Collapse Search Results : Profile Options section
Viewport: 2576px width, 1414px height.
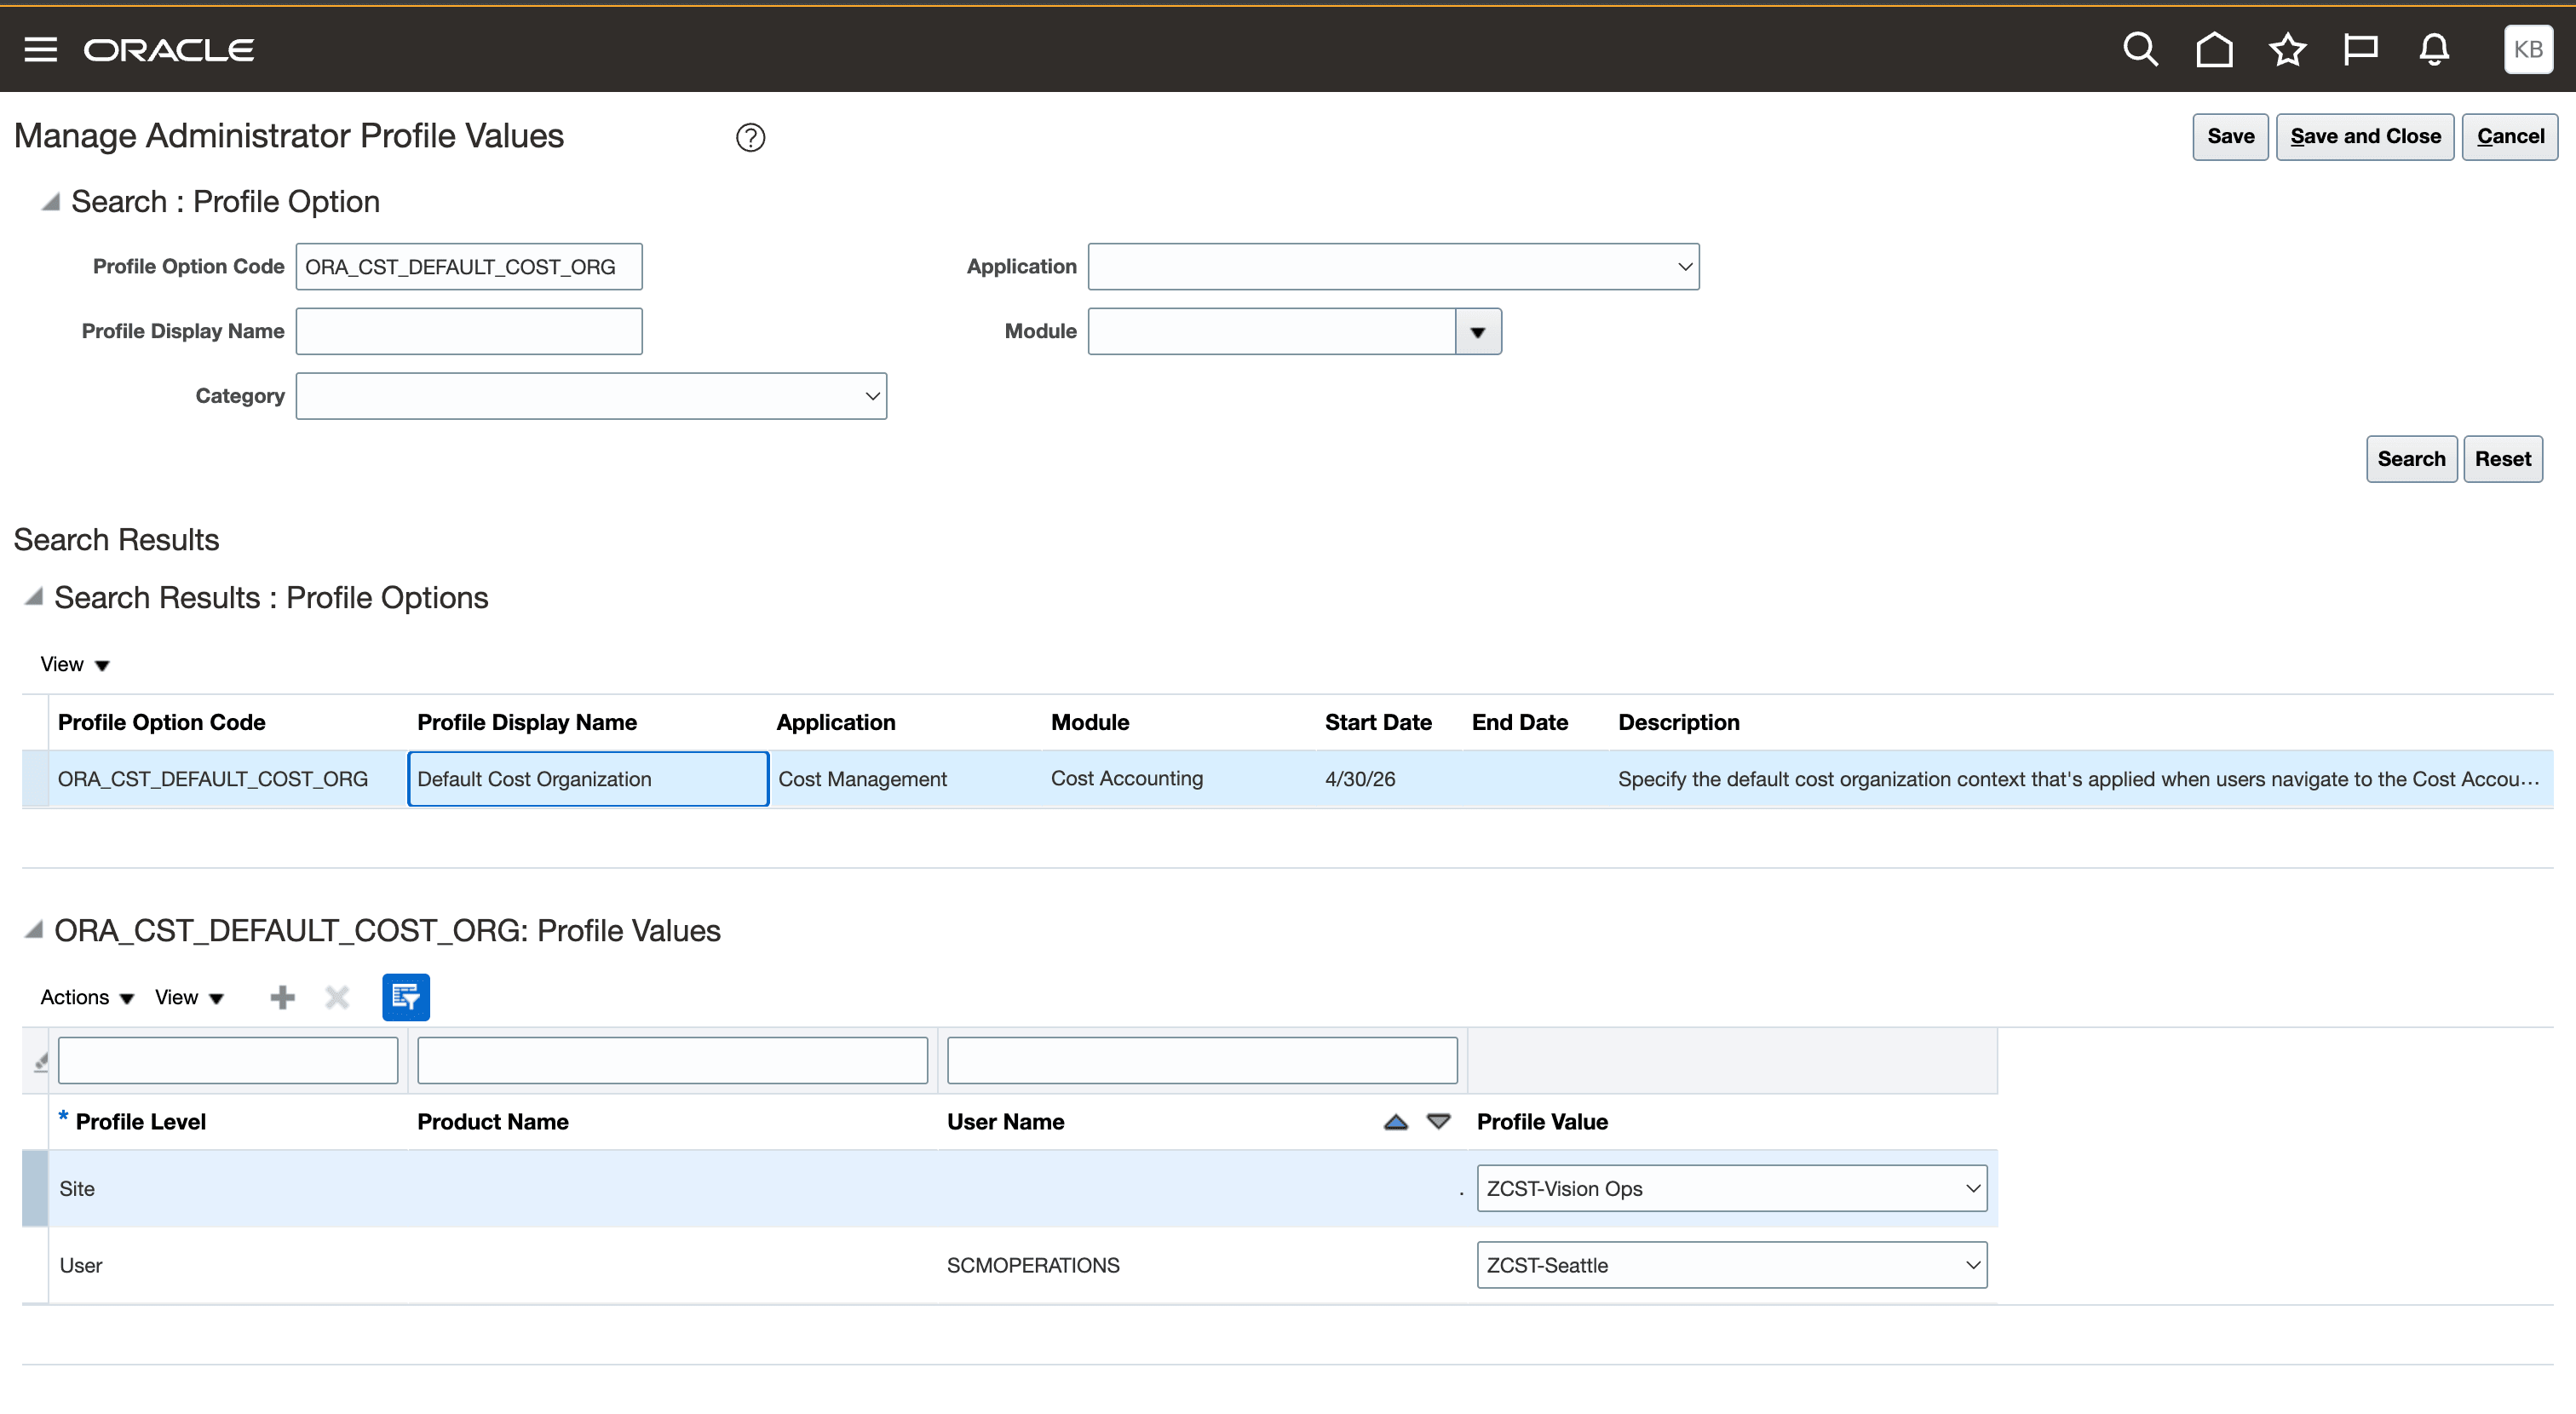[34, 597]
